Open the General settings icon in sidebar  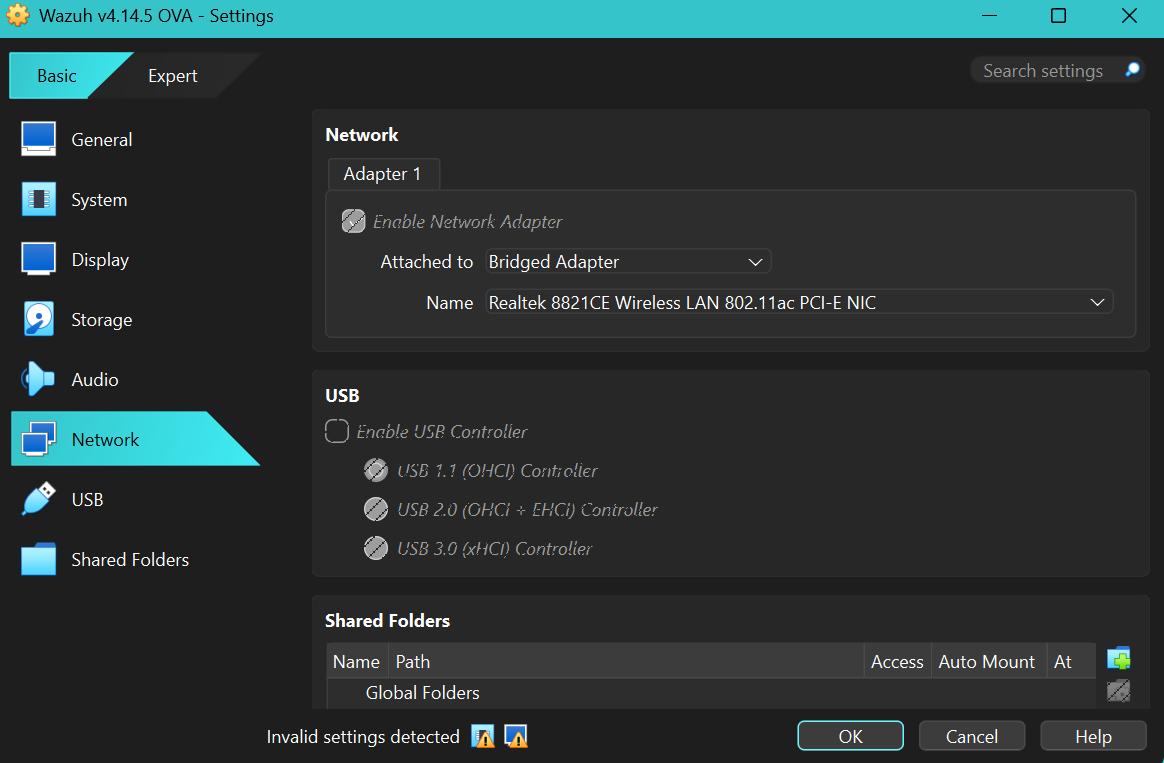tap(39, 139)
